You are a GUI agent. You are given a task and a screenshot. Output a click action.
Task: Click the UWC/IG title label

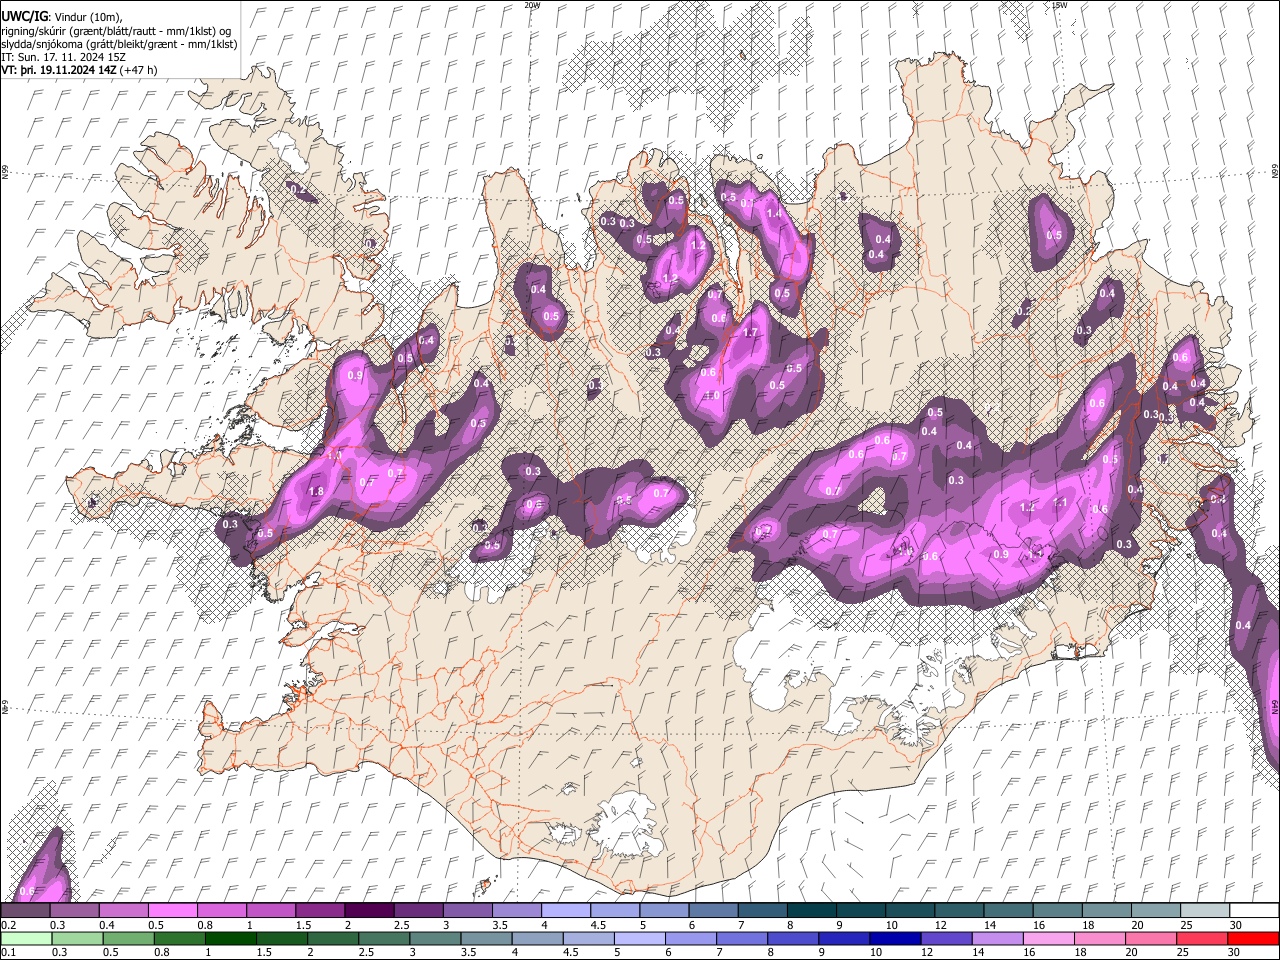pyautogui.click(x=24, y=17)
